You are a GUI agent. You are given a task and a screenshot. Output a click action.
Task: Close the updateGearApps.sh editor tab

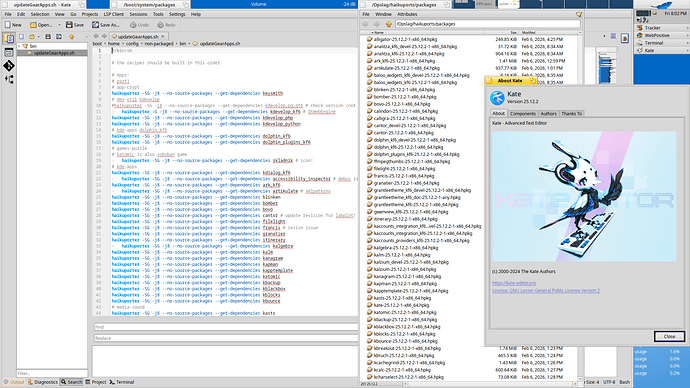[x=163, y=37]
